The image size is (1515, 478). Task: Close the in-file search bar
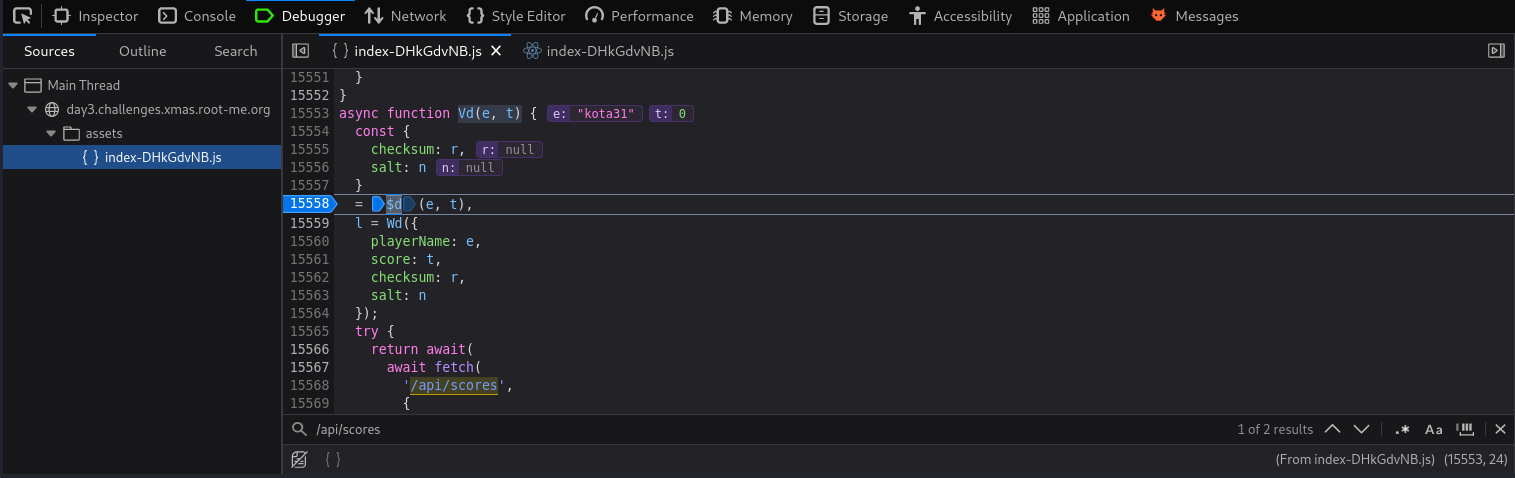point(1500,429)
